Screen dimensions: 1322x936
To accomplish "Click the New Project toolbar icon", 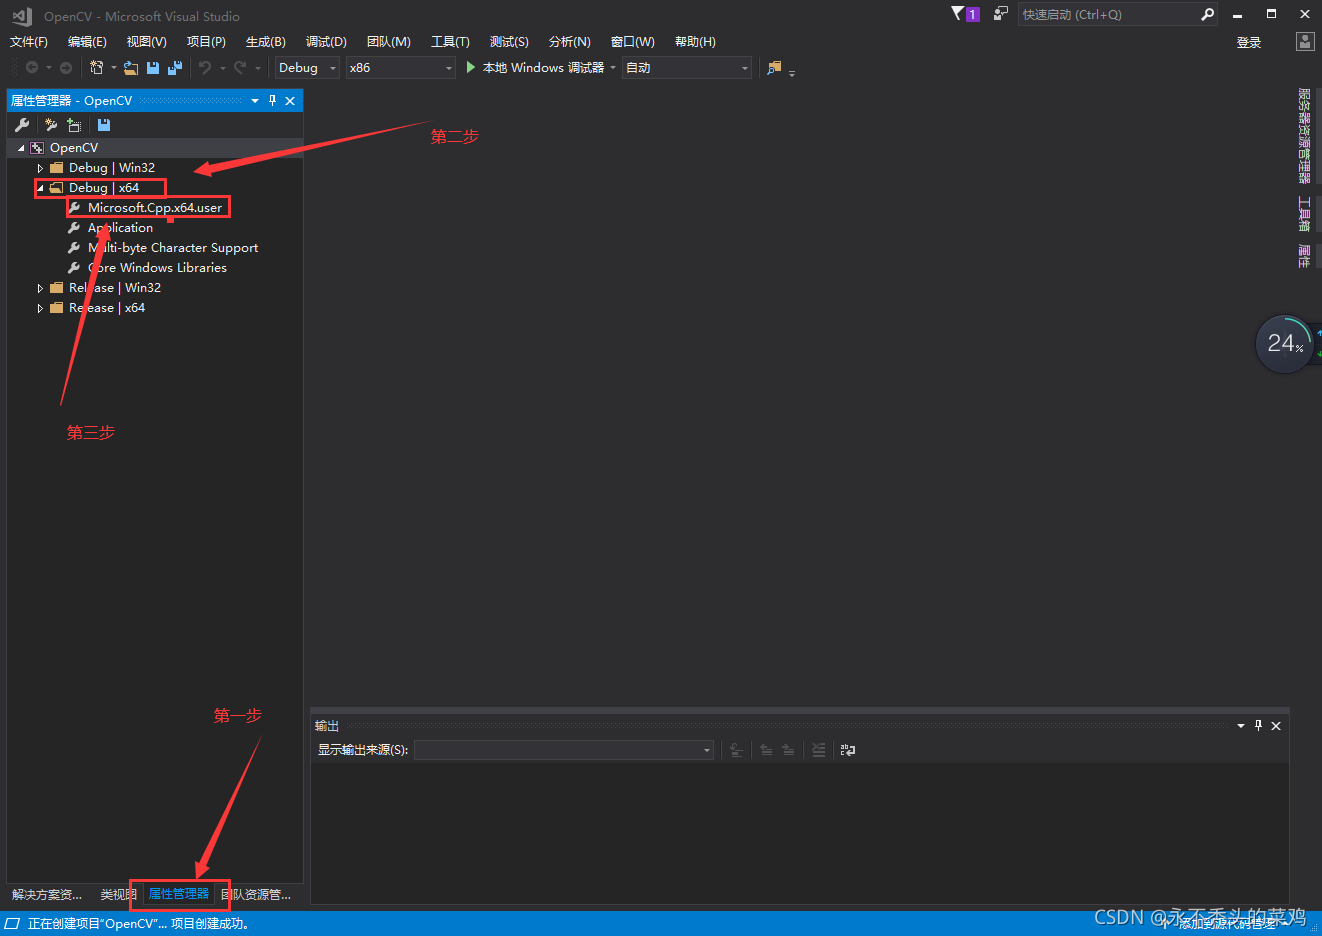I will click(97, 68).
